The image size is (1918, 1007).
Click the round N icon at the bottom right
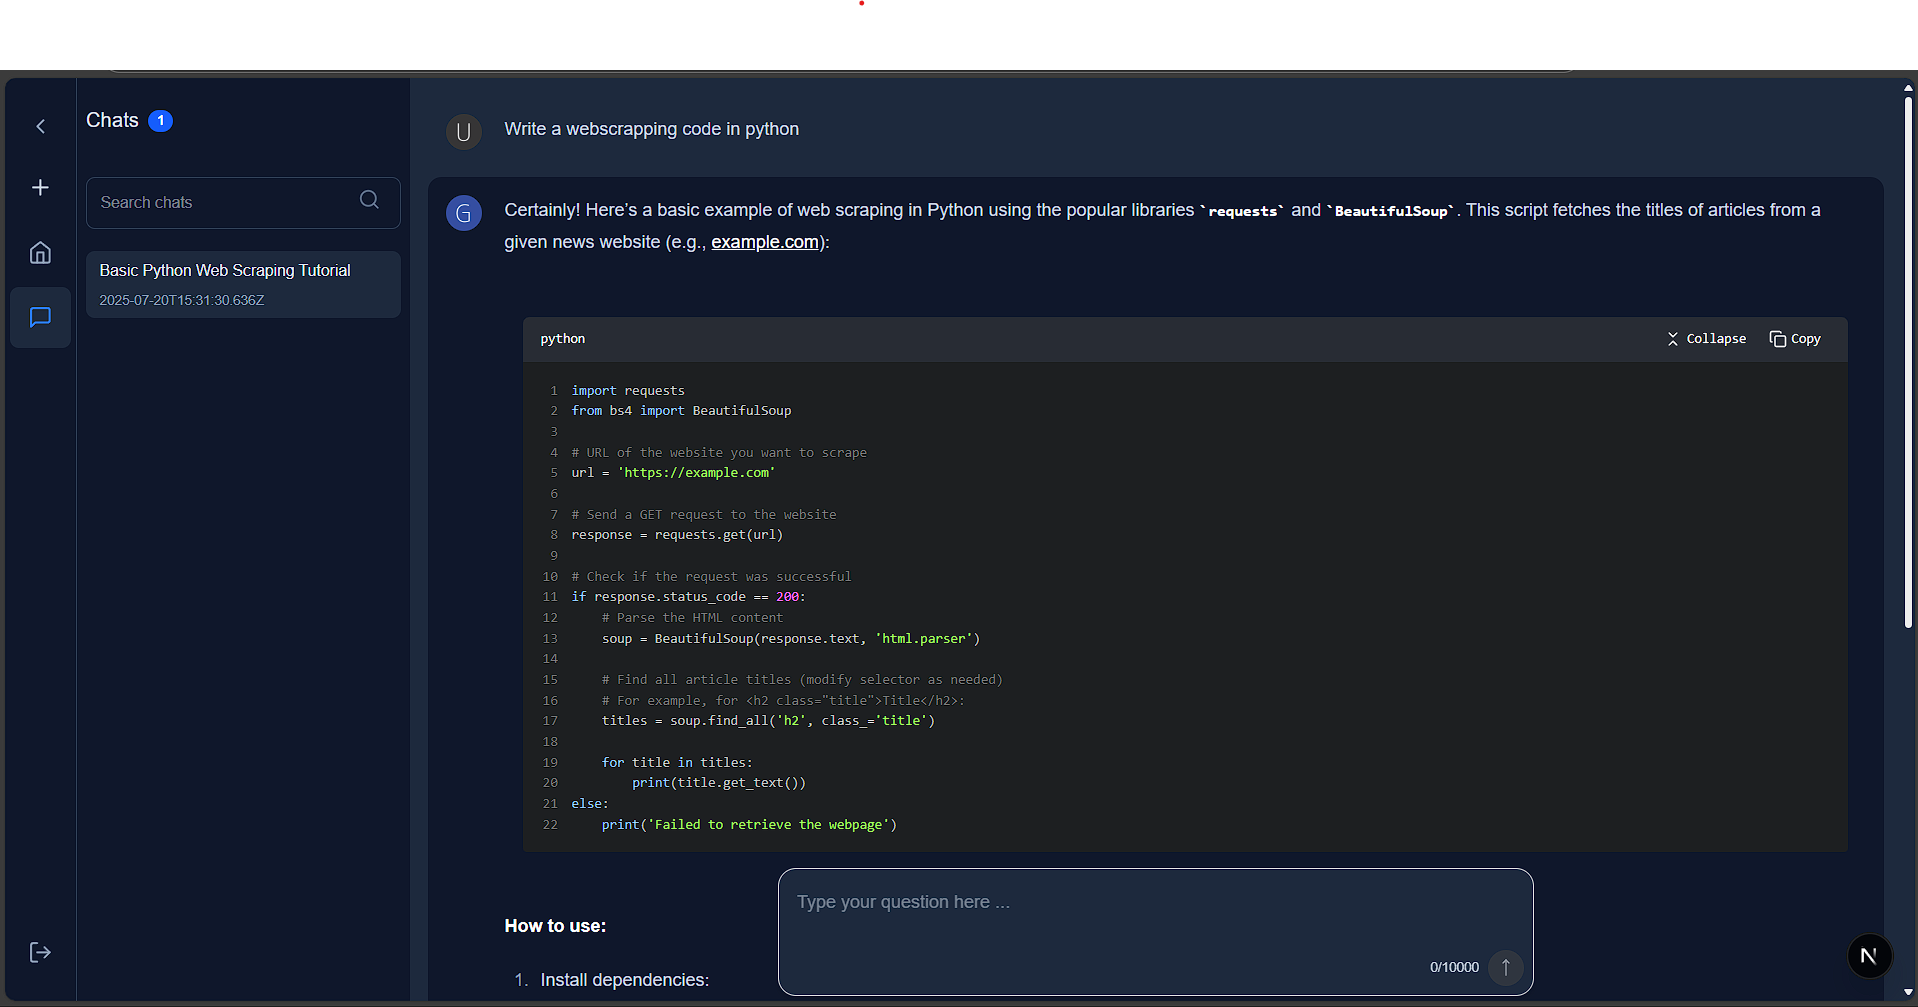(x=1869, y=956)
